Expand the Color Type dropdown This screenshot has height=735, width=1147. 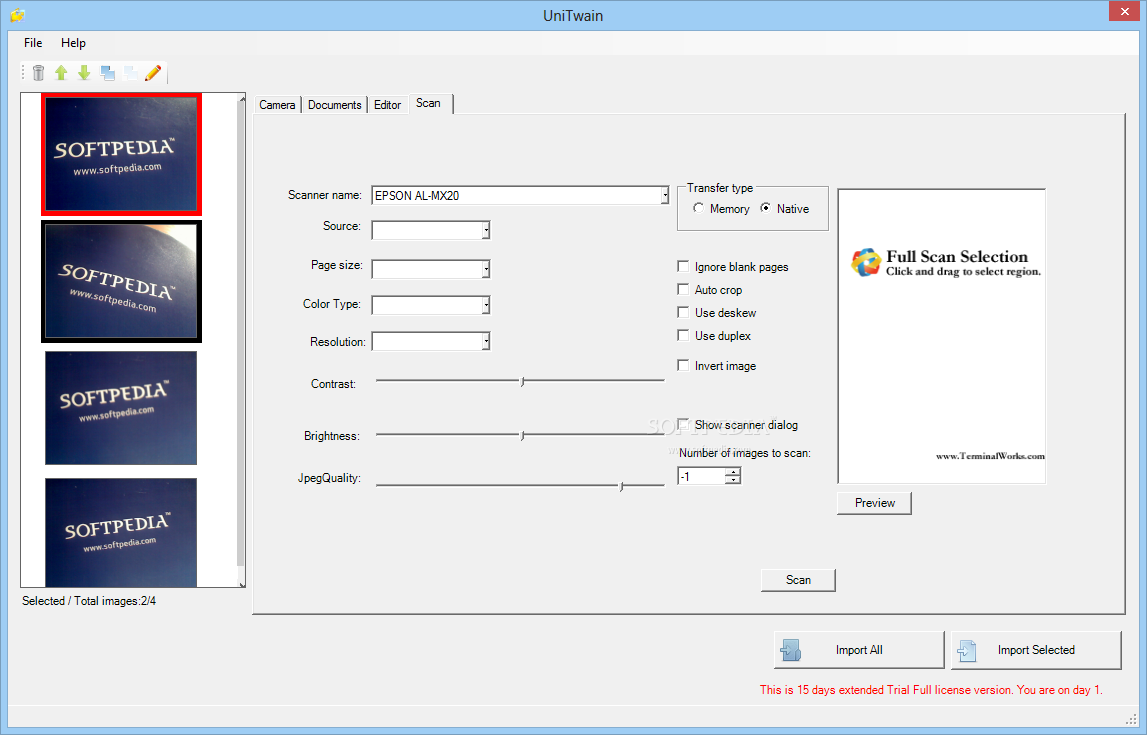486,305
